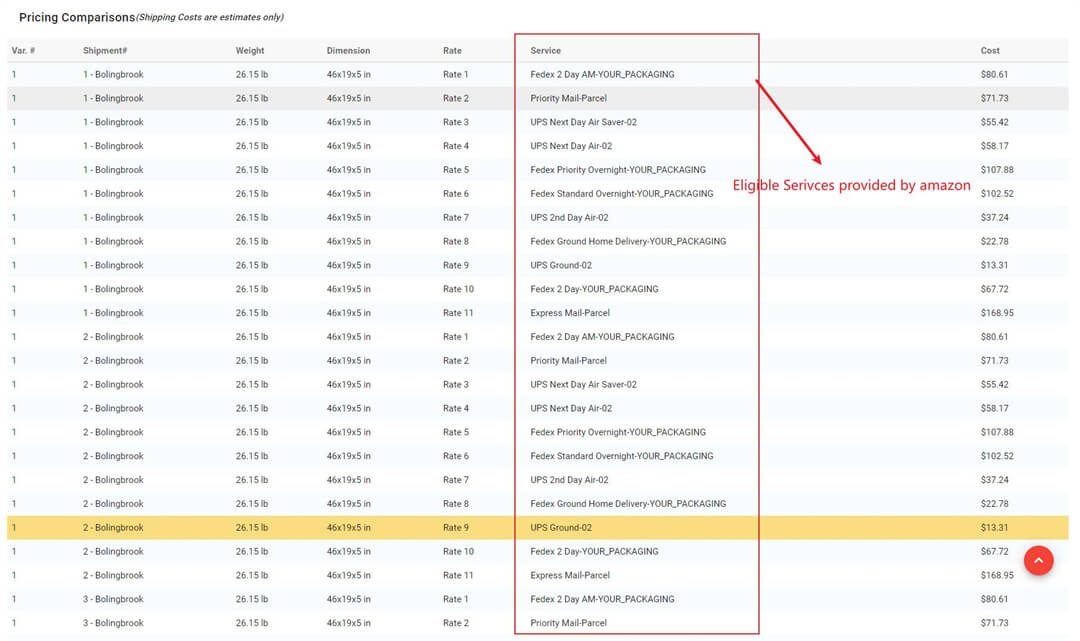Pick Fedex Priority Overnight service for shipment 1
This screenshot has height=641, width=1080.
618,170
